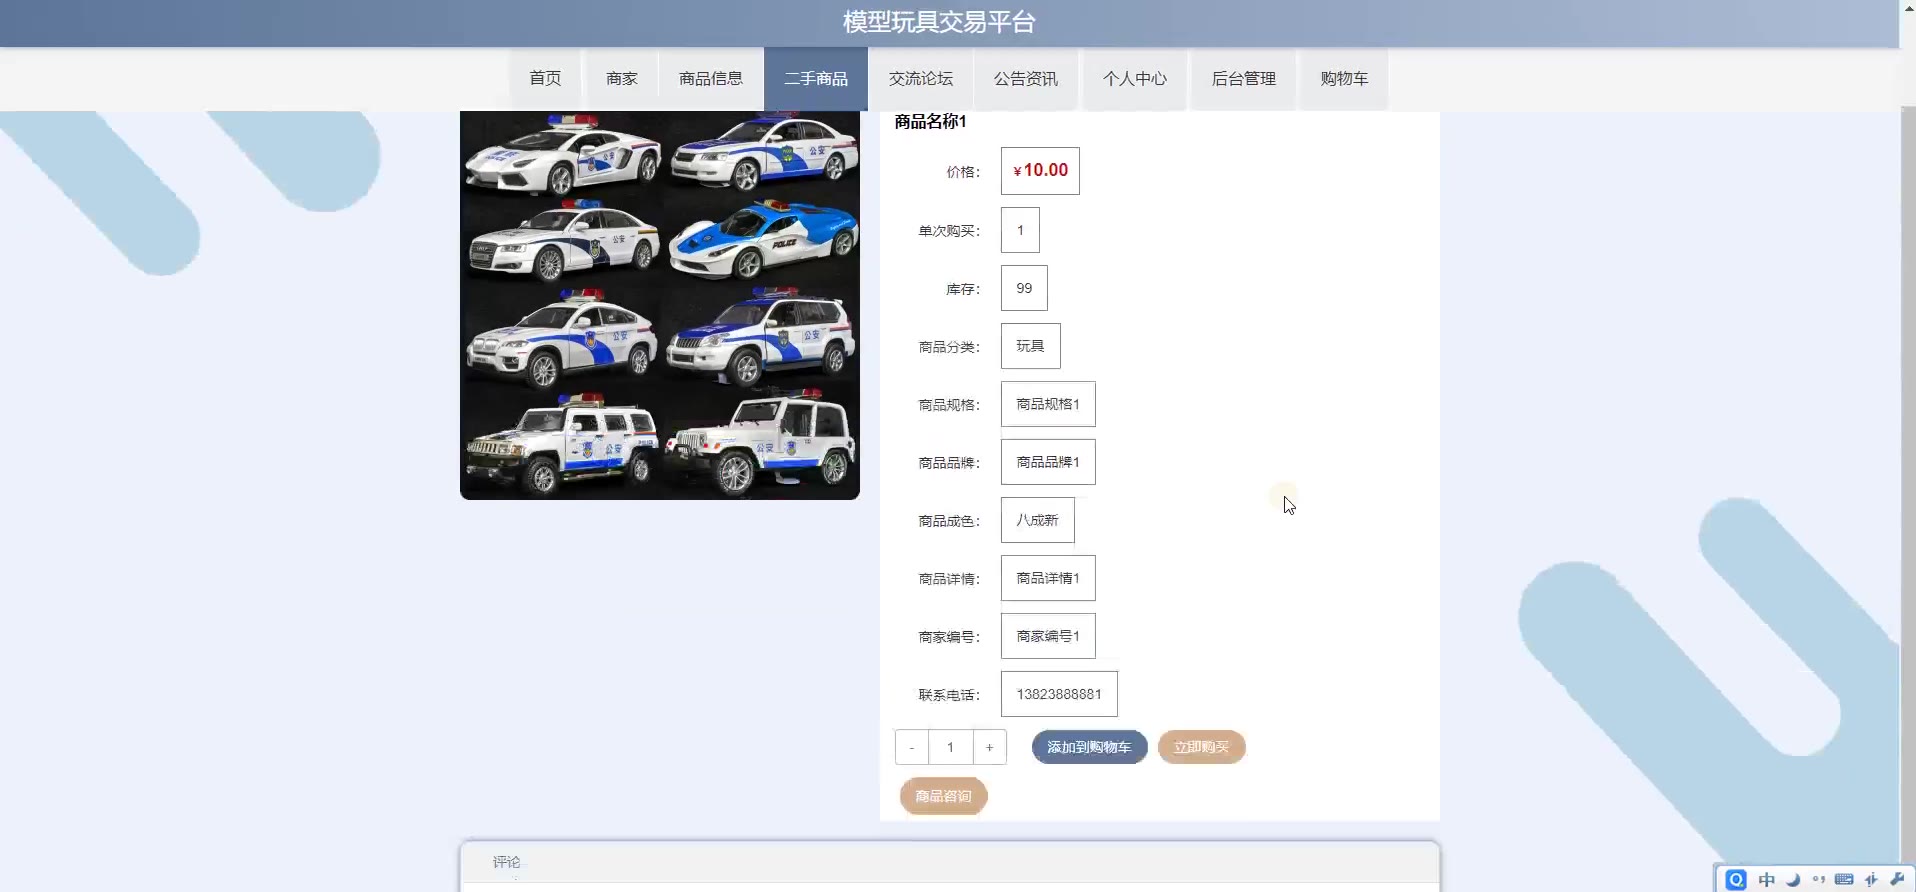This screenshot has height=892, width=1916.
Task: Click 立即购买 buy now button
Action: coord(1201,747)
